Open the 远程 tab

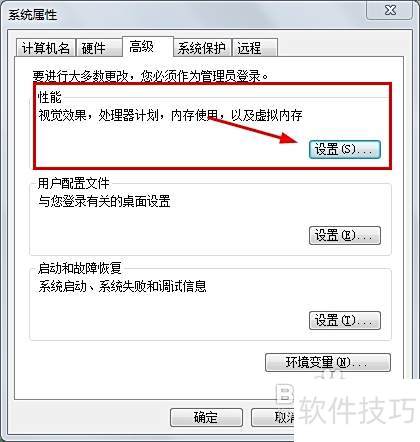tap(255, 49)
